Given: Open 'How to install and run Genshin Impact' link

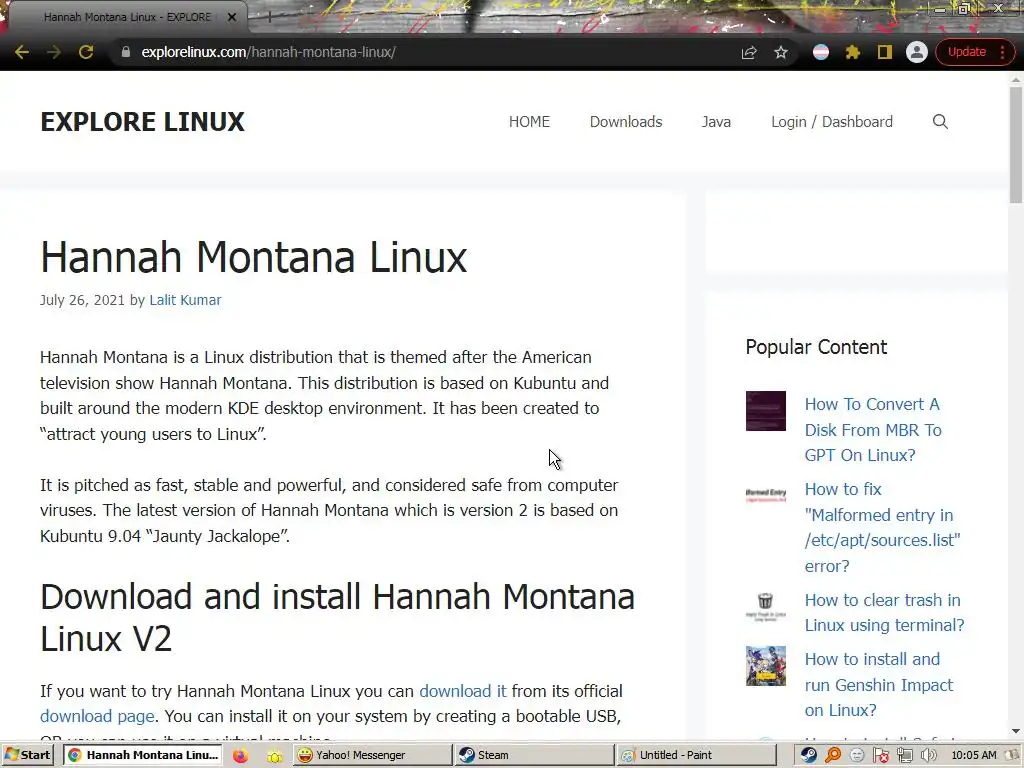Looking at the screenshot, I should click(878, 684).
